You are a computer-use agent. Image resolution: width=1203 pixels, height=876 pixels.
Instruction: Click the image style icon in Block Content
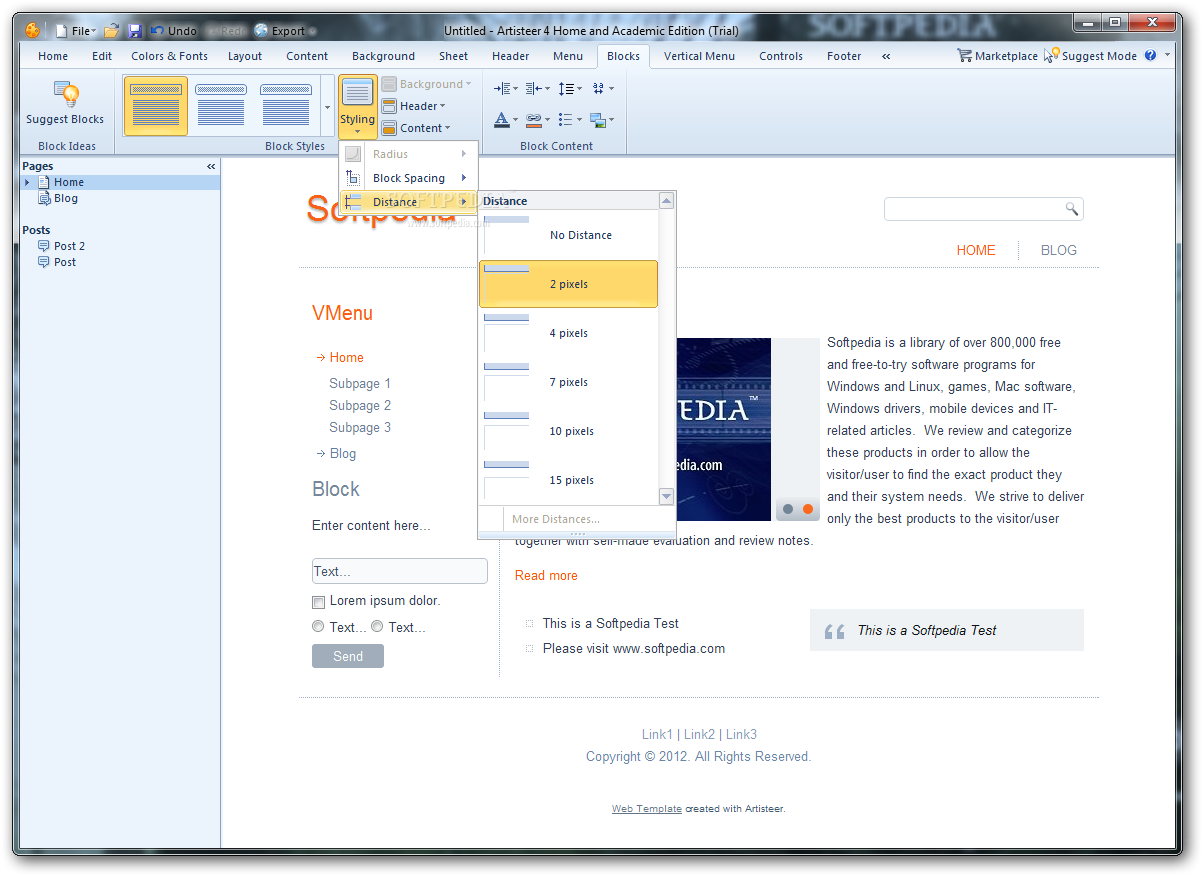coord(602,120)
